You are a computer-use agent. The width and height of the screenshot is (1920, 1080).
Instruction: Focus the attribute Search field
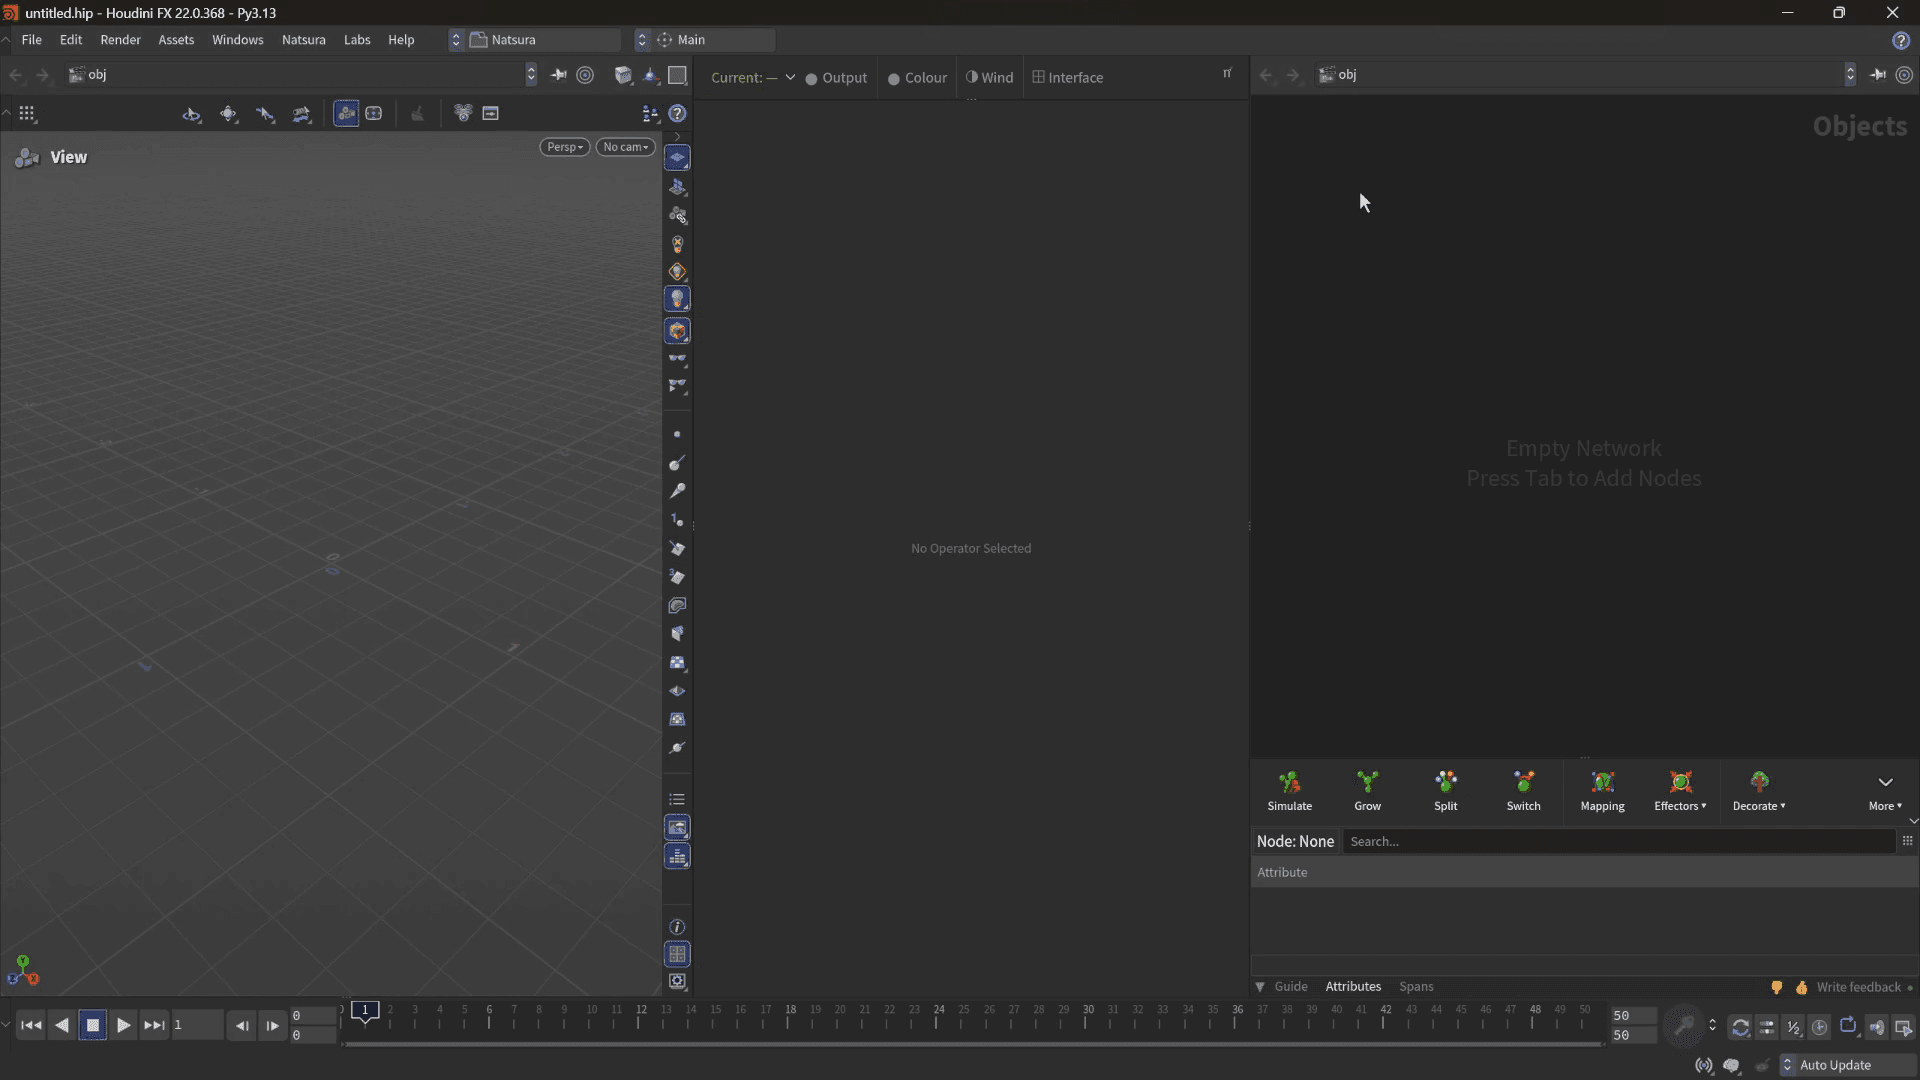coord(1618,842)
